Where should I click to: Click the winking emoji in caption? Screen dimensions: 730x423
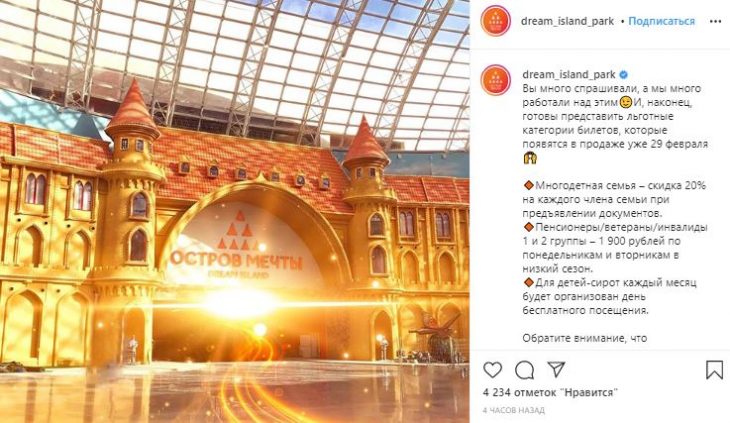point(626,102)
